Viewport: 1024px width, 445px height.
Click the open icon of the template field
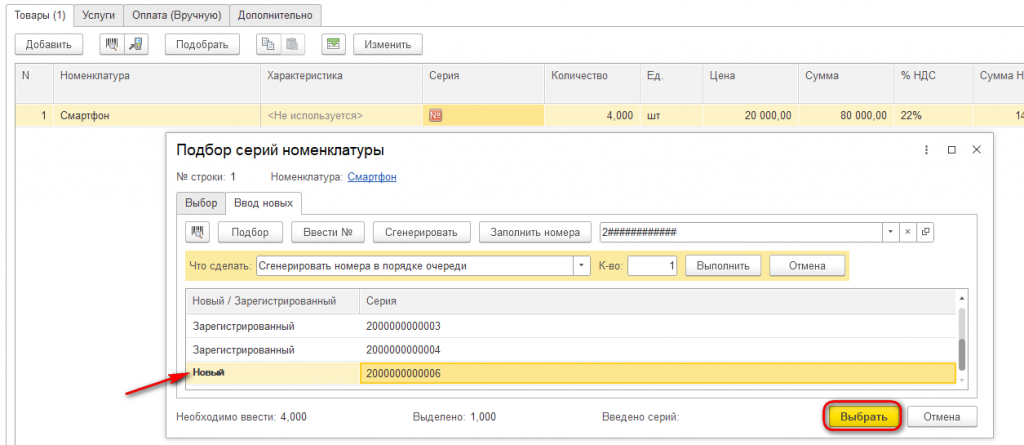pyautogui.click(x=925, y=232)
